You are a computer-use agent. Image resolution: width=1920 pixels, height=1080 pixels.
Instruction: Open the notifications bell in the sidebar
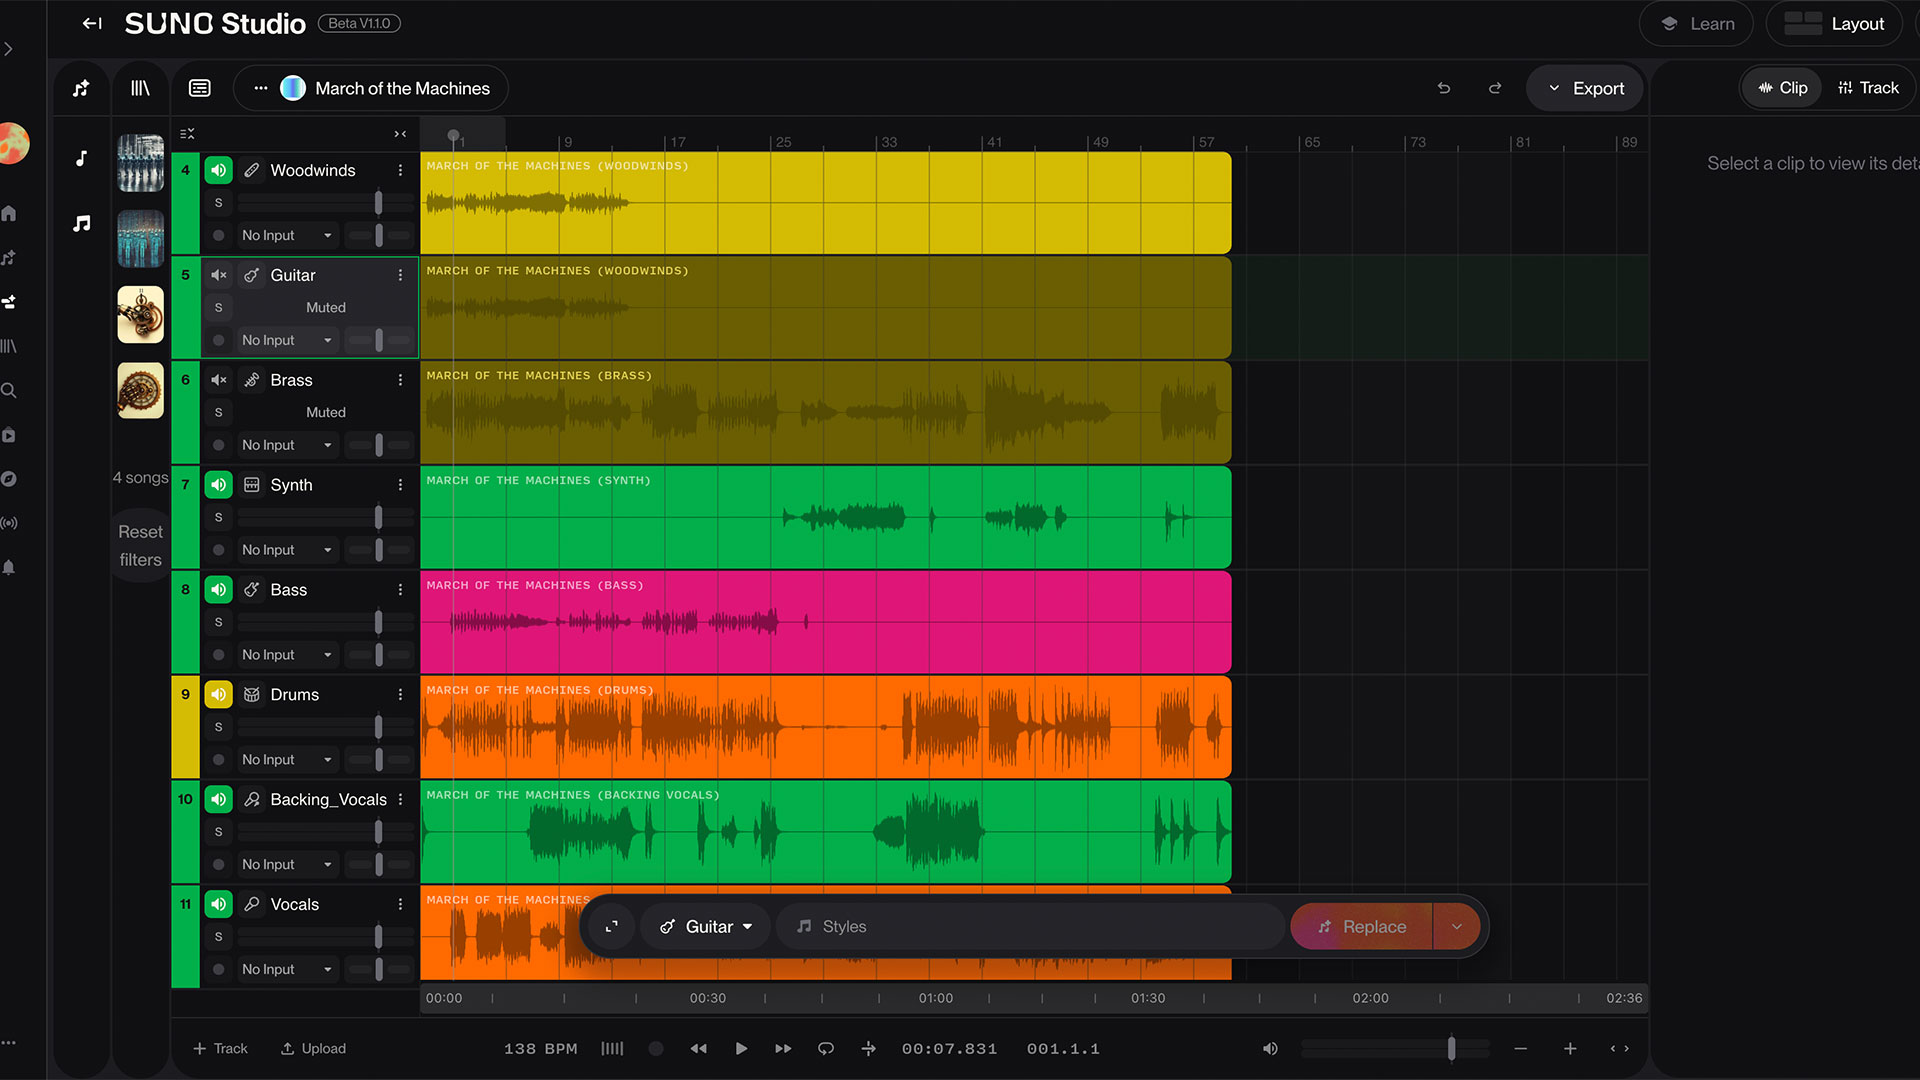(10, 567)
